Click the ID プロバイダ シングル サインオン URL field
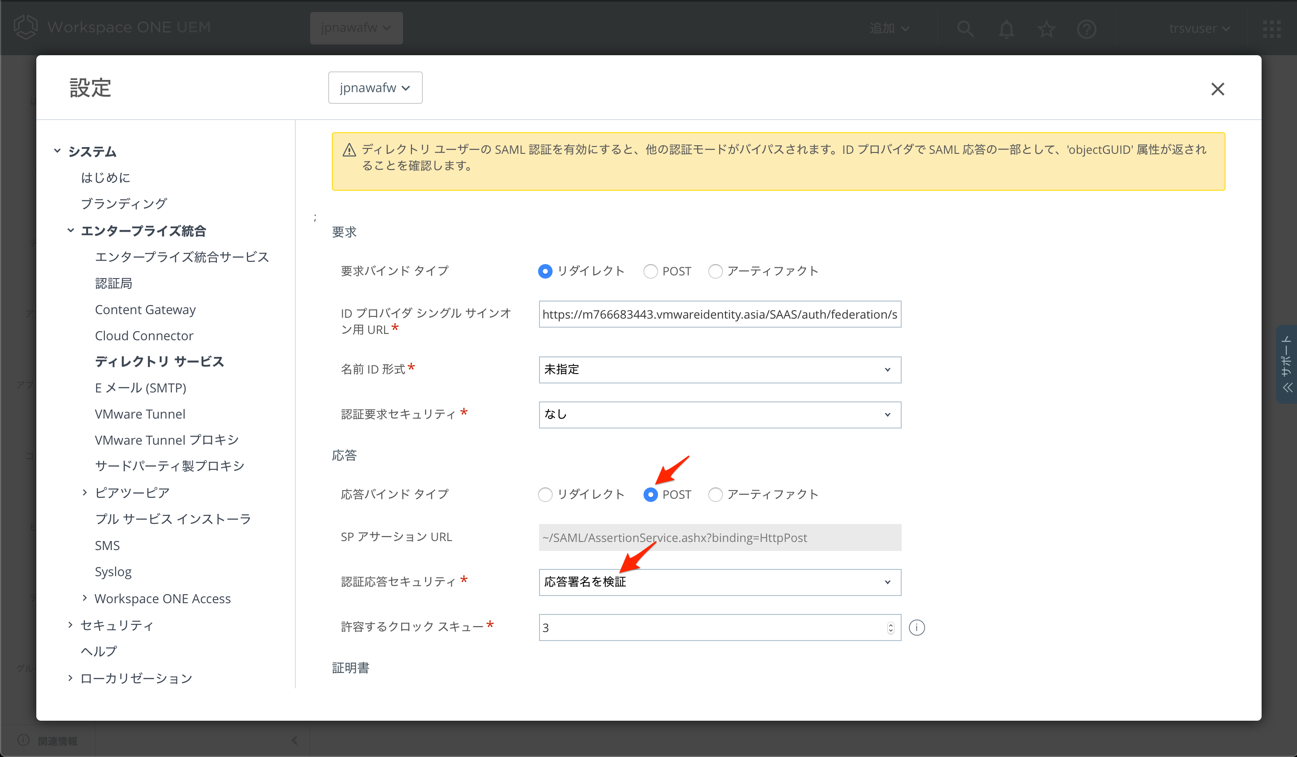 pyautogui.click(x=720, y=315)
